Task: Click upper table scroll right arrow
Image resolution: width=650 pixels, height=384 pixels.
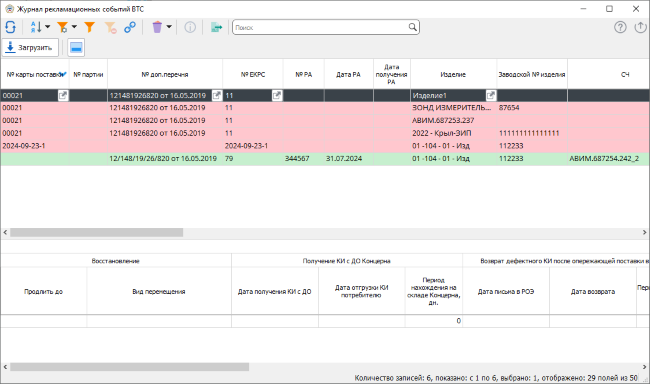Action: 645,233
